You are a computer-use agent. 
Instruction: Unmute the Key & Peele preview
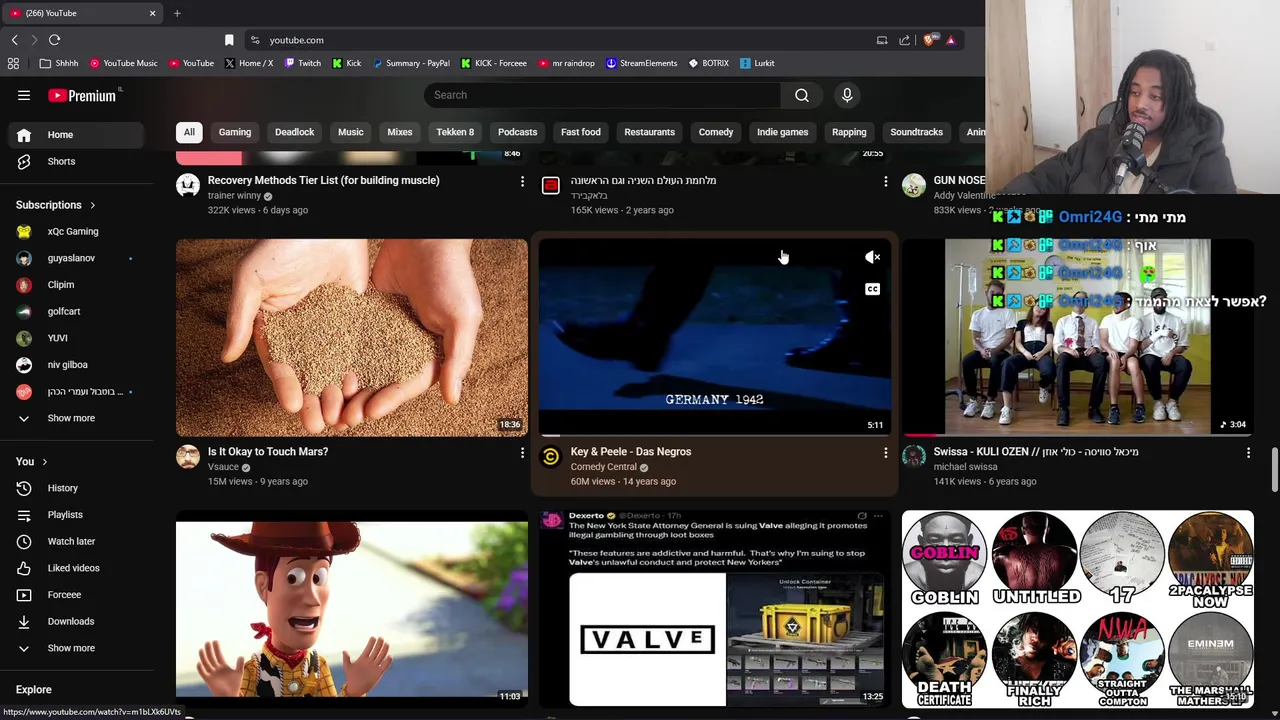tap(873, 257)
